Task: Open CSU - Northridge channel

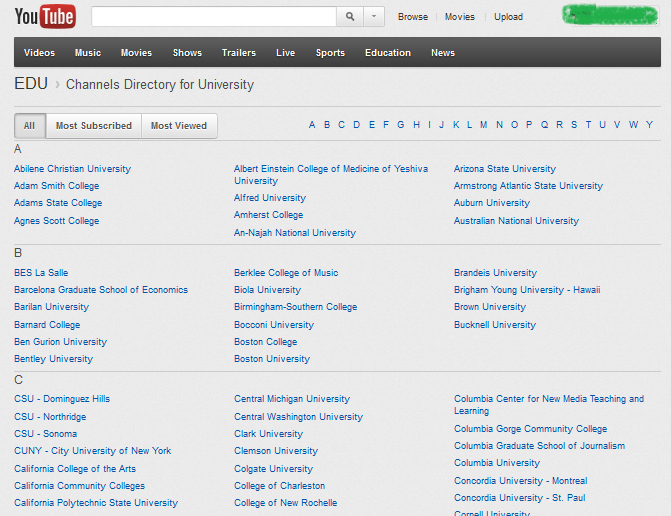Action: (x=50, y=417)
